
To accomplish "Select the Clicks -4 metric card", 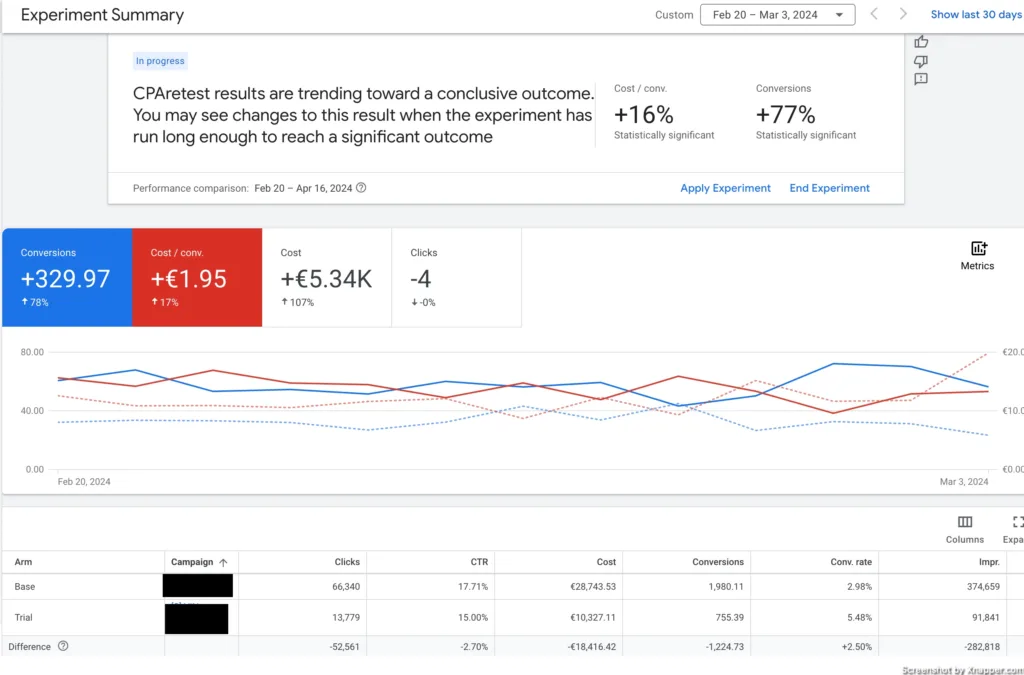I will click(456, 277).
